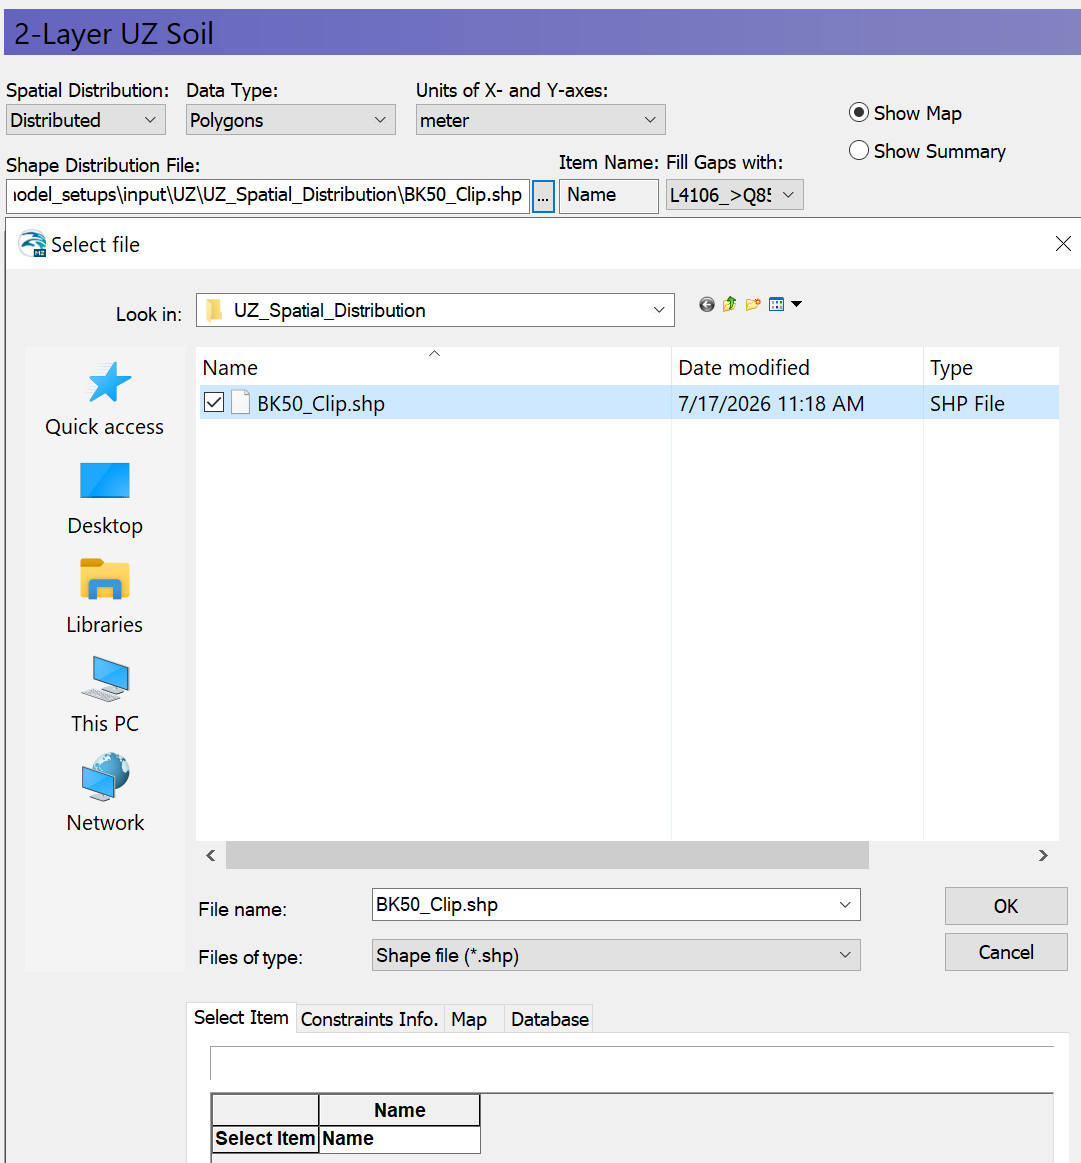Open Libraries location in the sidebar
The image size is (1081, 1163).
point(105,597)
